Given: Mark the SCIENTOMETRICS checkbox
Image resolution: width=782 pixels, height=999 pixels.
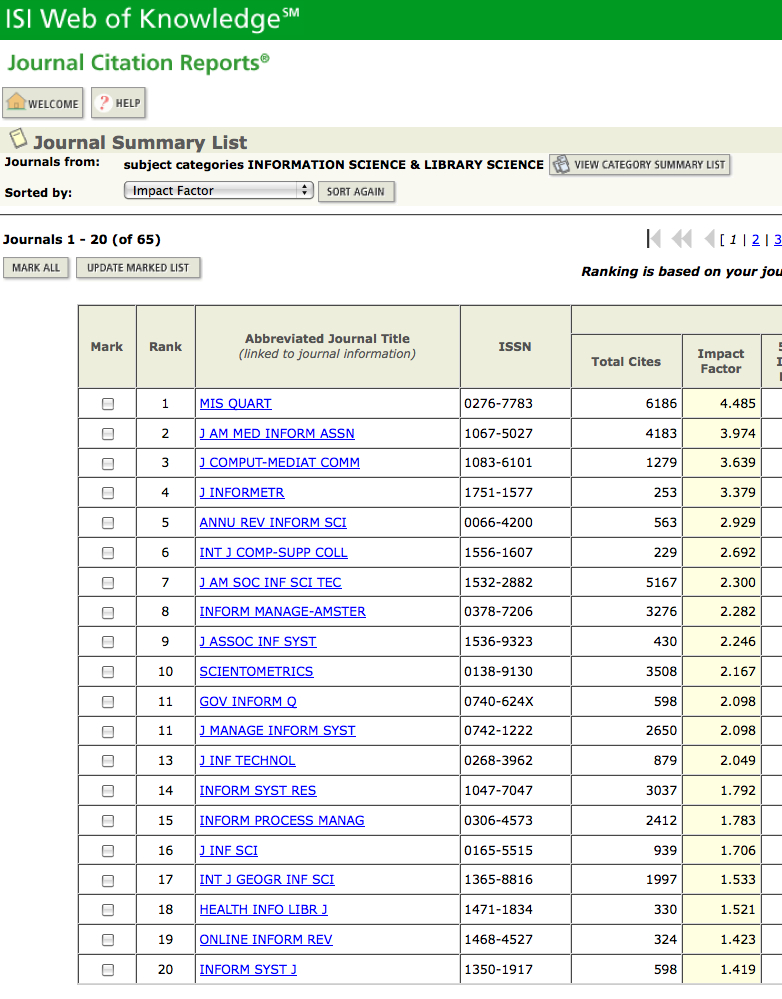Looking at the screenshot, I should pyautogui.click(x=108, y=672).
